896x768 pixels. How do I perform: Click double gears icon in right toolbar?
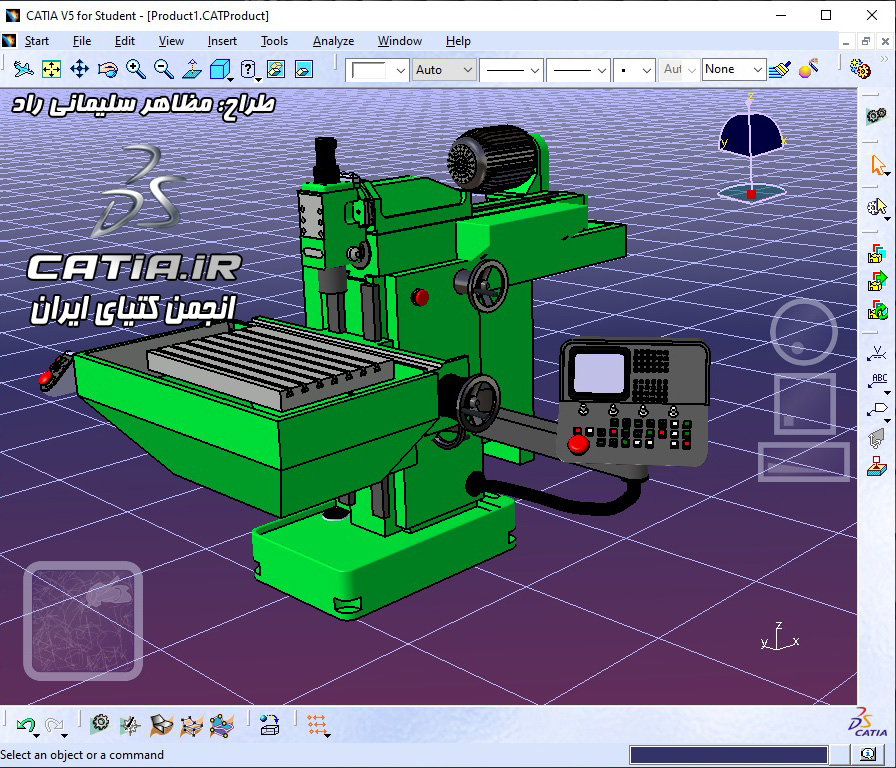pos(876,115)
